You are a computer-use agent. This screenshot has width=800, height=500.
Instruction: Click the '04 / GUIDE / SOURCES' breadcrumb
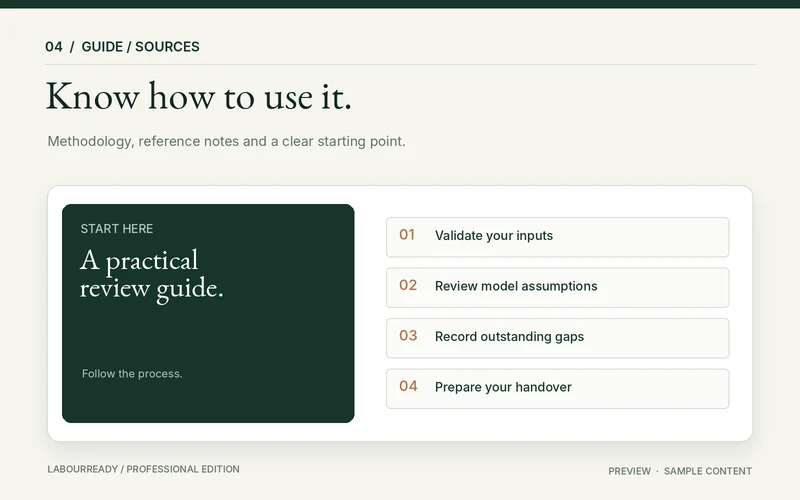[122, 47]
